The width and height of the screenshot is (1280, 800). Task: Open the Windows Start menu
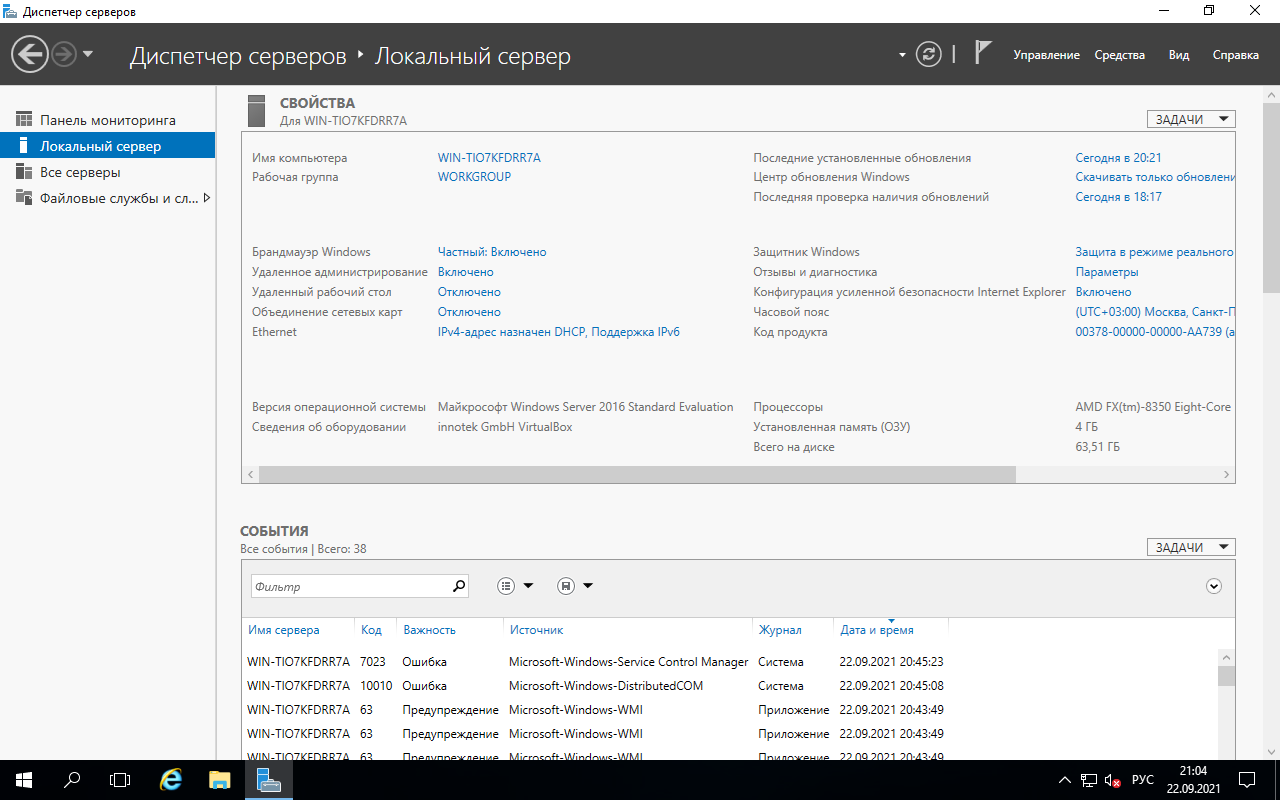24,779
